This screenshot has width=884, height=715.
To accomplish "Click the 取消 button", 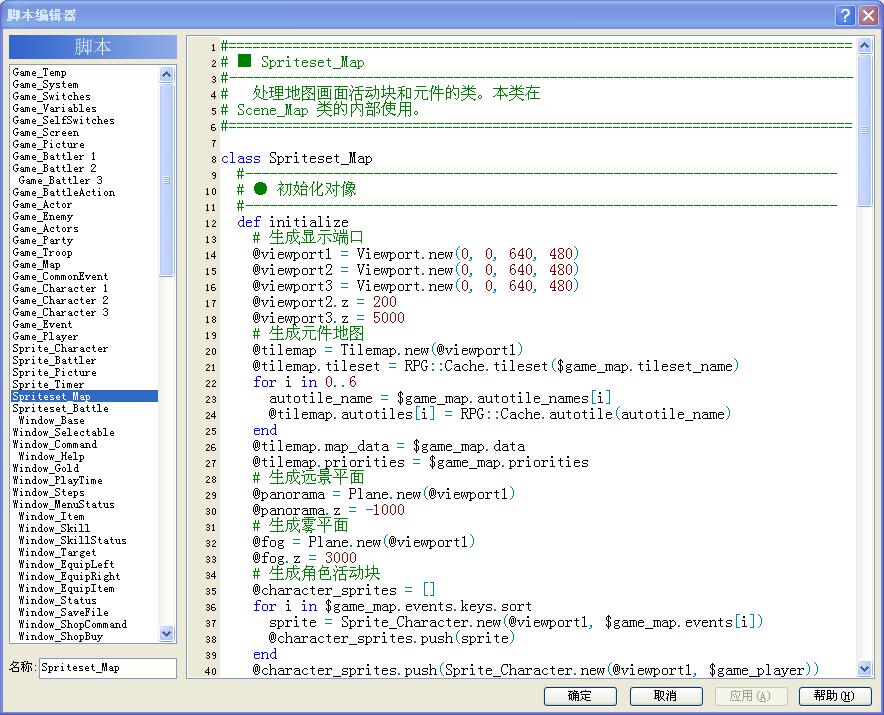I will click(666, 696).
